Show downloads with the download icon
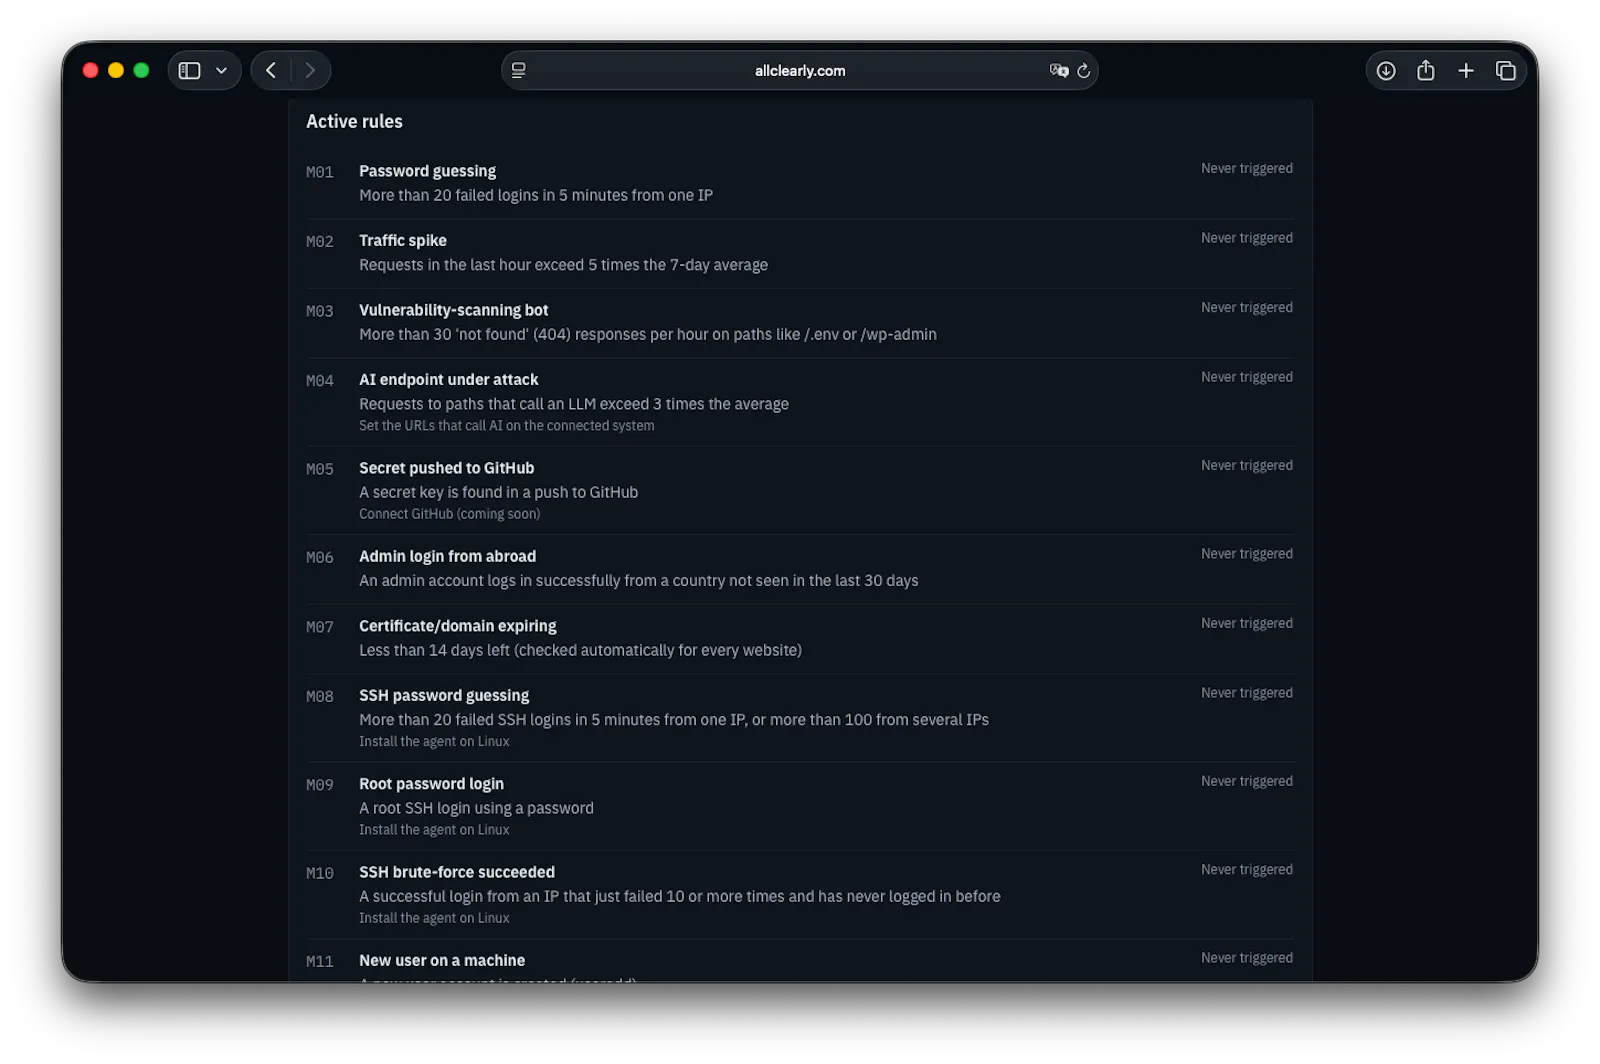Image resolution: width=1600 pixels, height=1064 pixels. (x=1385, y=71)
